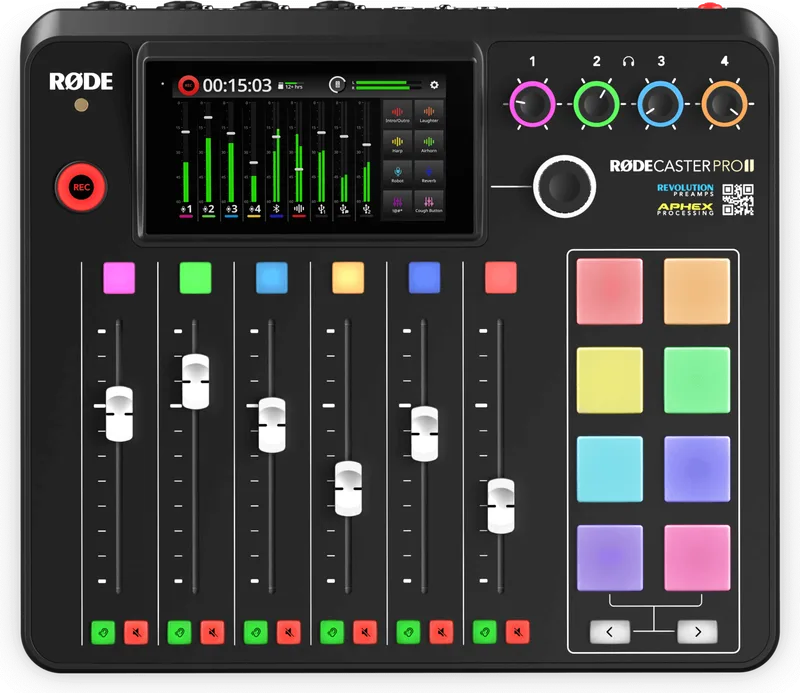This screenshot has height=693, width=800.
Task: Mute the sixth (red) channel
Action: pyautogui.click(x=517, y=633)
